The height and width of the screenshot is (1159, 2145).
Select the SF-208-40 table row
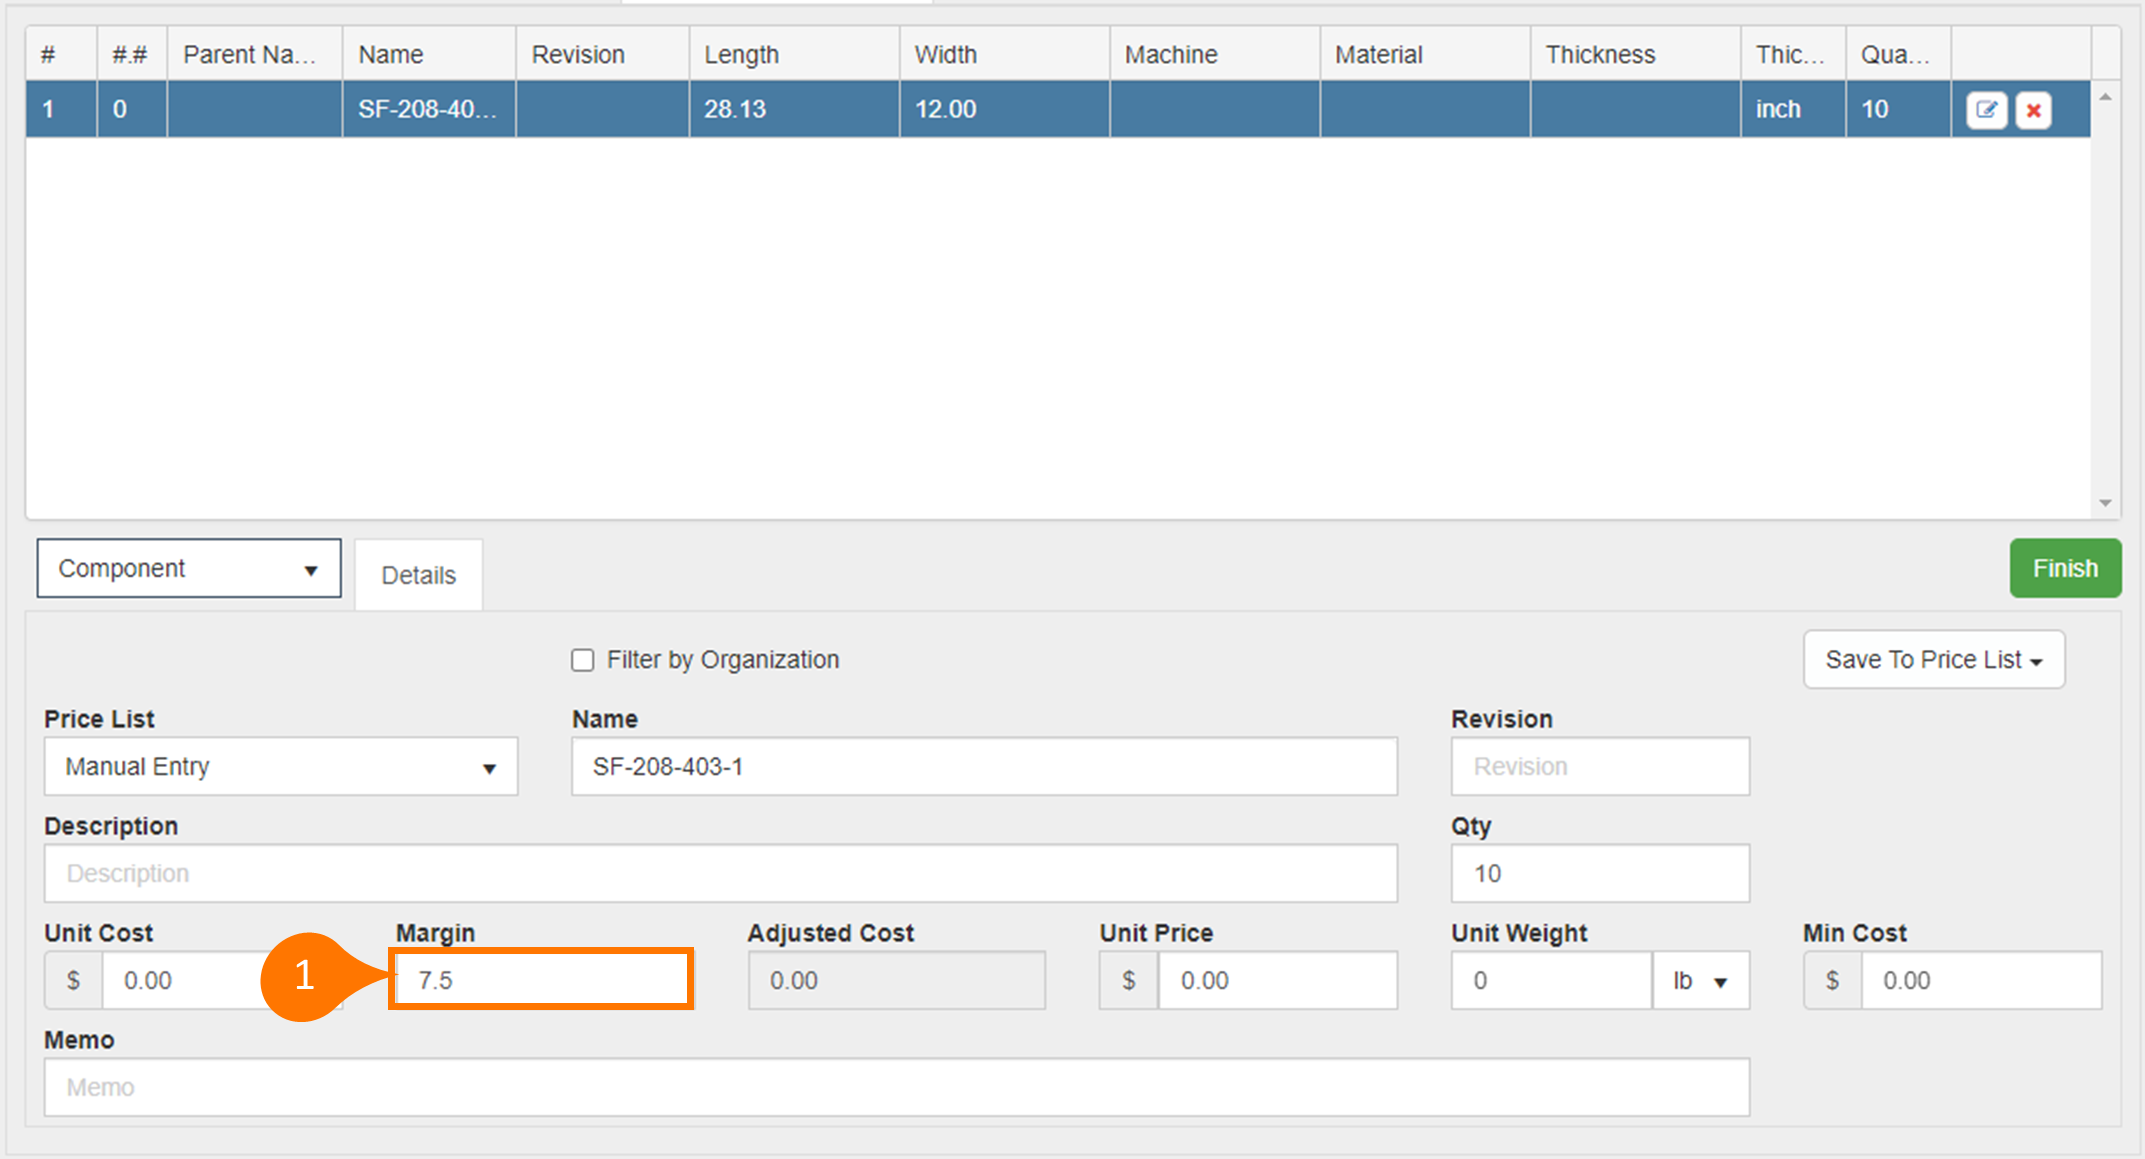pyautogui.click(x=427, y=110)
